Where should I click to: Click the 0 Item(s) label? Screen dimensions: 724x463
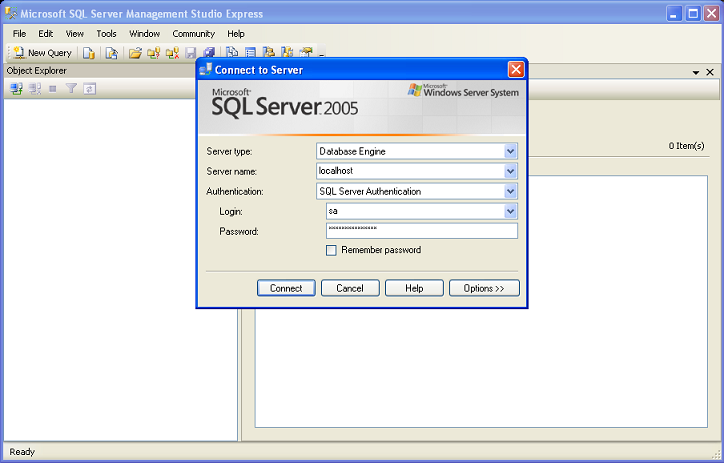pos(686,146)
